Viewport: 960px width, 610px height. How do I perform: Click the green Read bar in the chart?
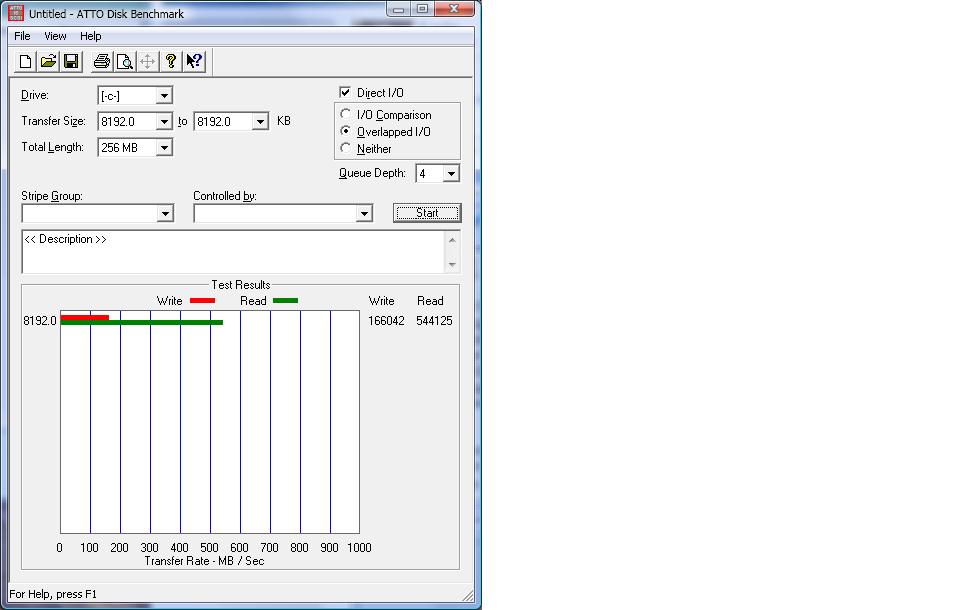142,322
